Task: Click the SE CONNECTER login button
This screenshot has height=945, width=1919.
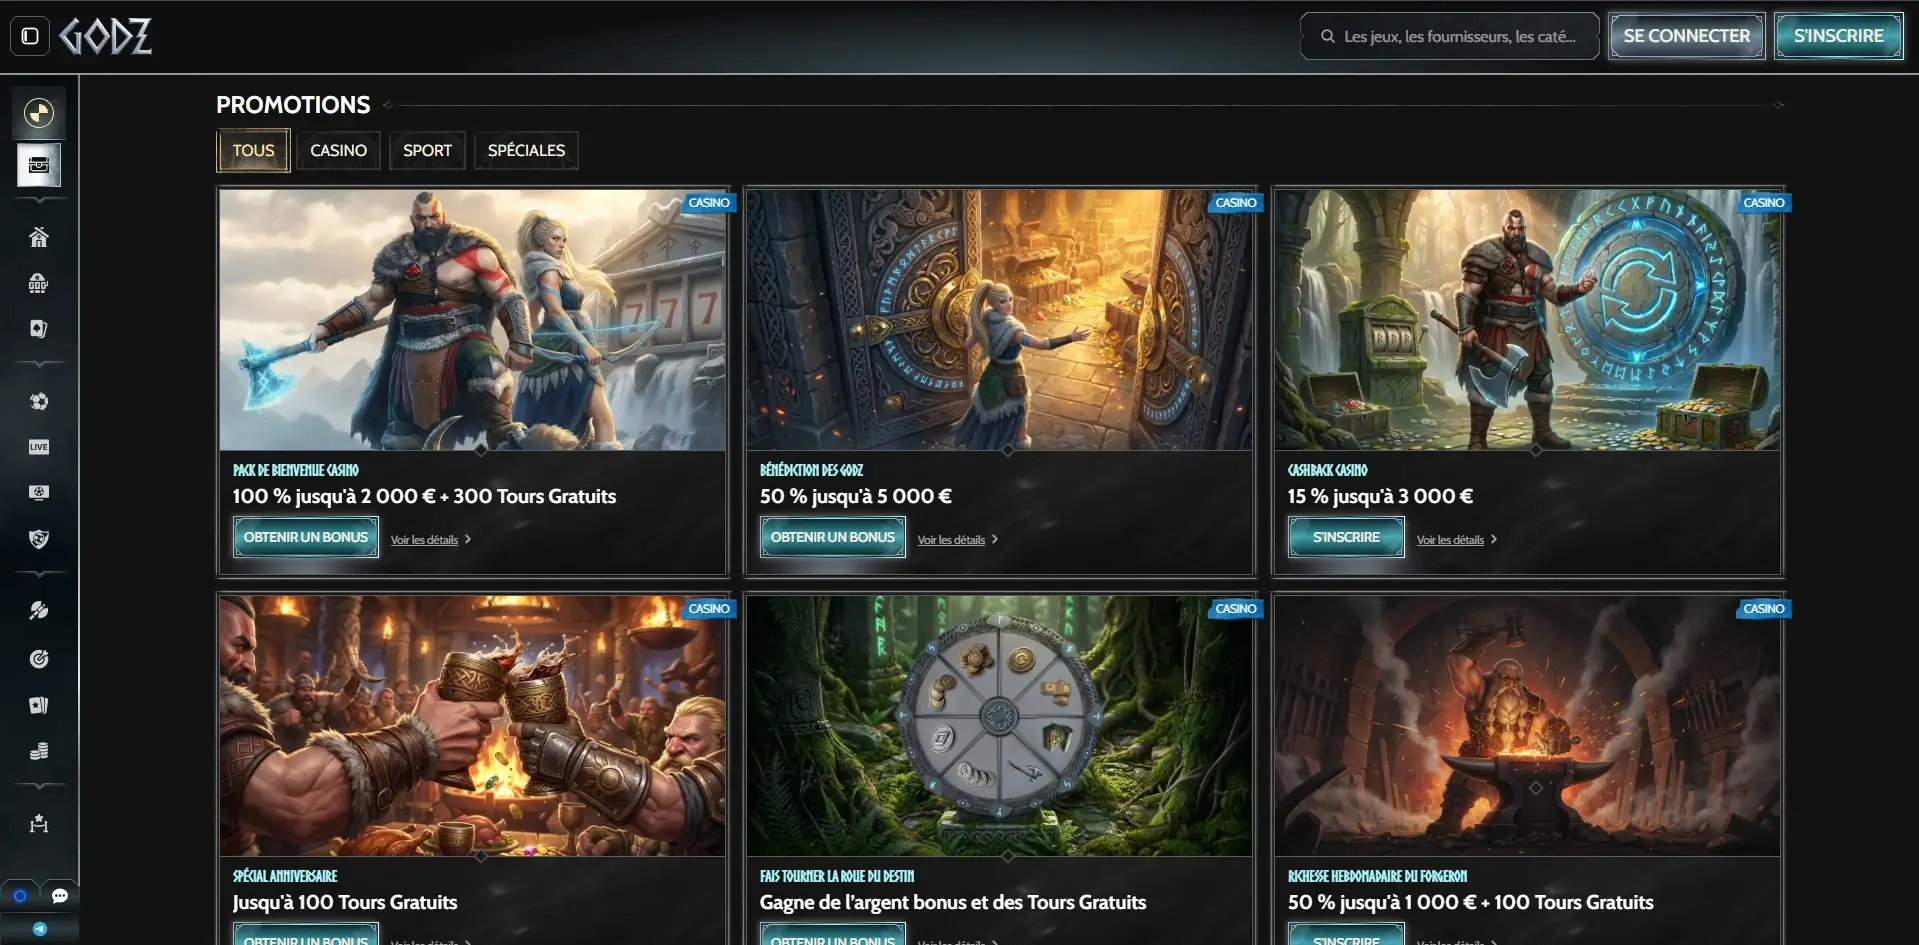Action: pos(1686,36)
